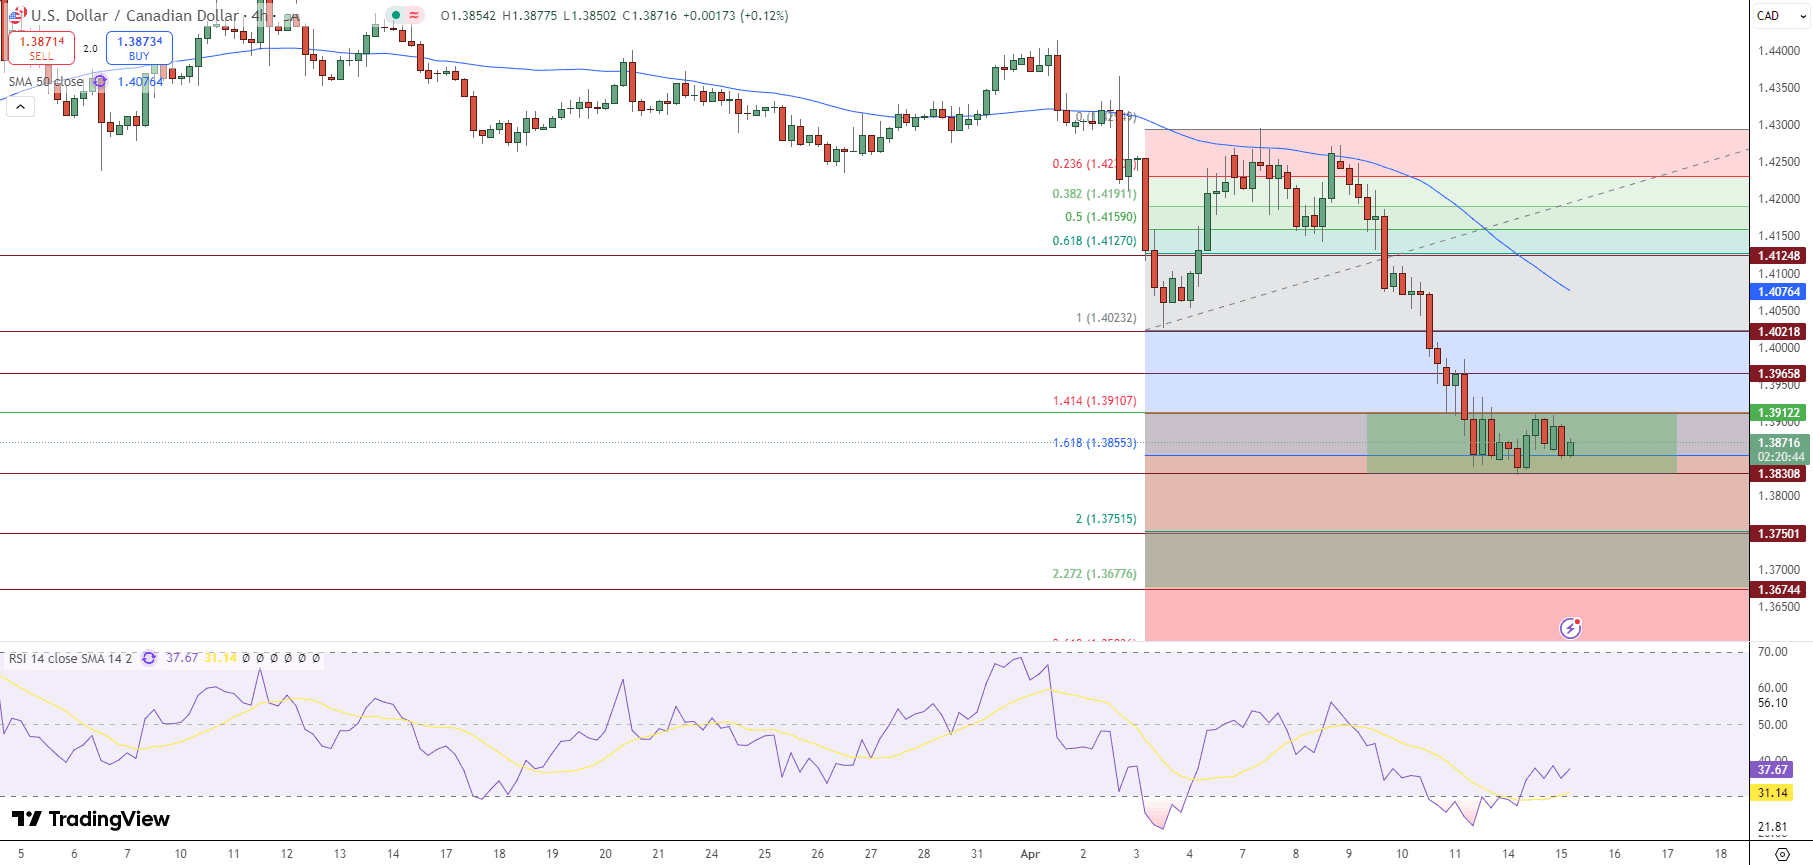
Task: Click the Apr label on the time axis
Action: 1030,854
